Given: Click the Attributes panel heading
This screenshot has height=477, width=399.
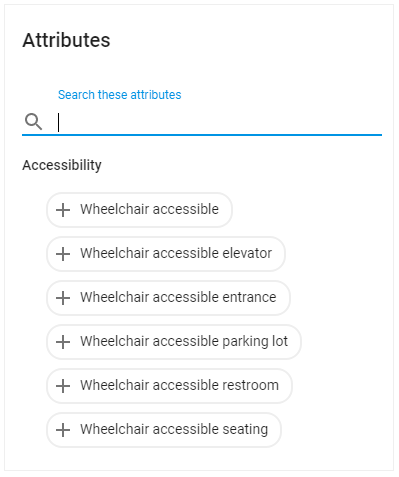Looking at the screenshot, I should pyautogui.click(x=66, y=40).
